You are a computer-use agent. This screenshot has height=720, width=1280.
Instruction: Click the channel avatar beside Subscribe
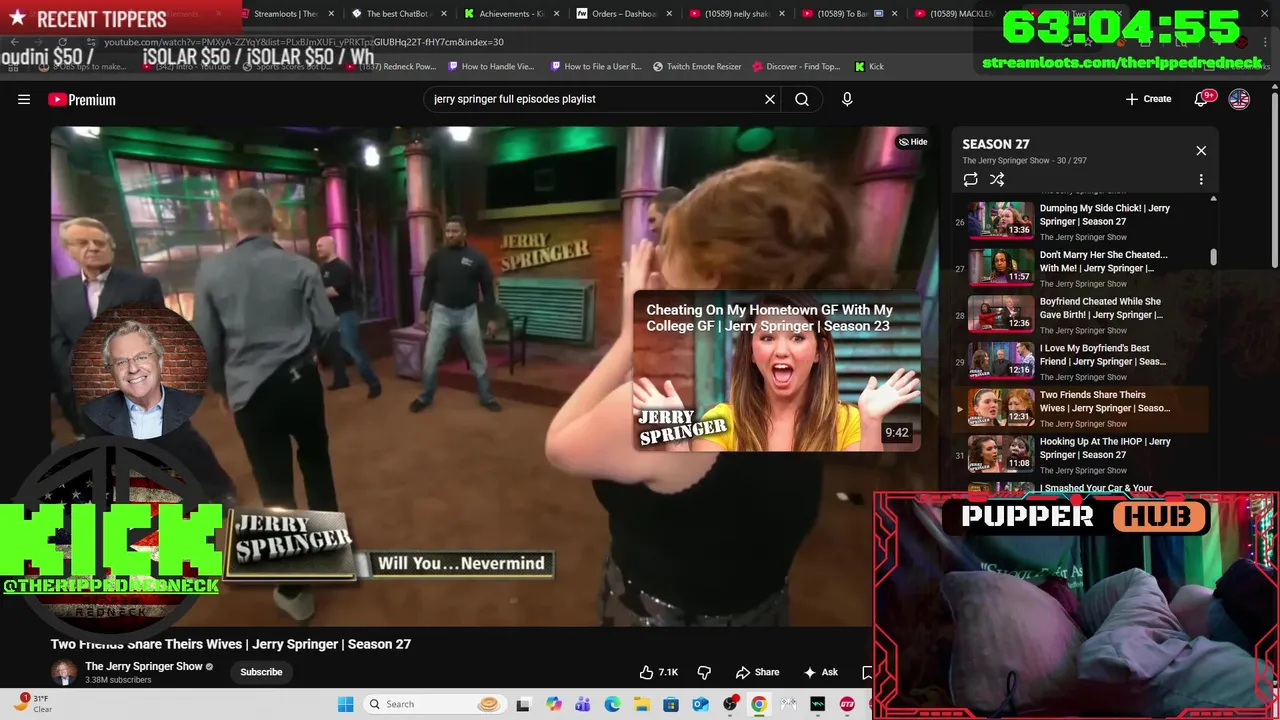pos(64,672)
